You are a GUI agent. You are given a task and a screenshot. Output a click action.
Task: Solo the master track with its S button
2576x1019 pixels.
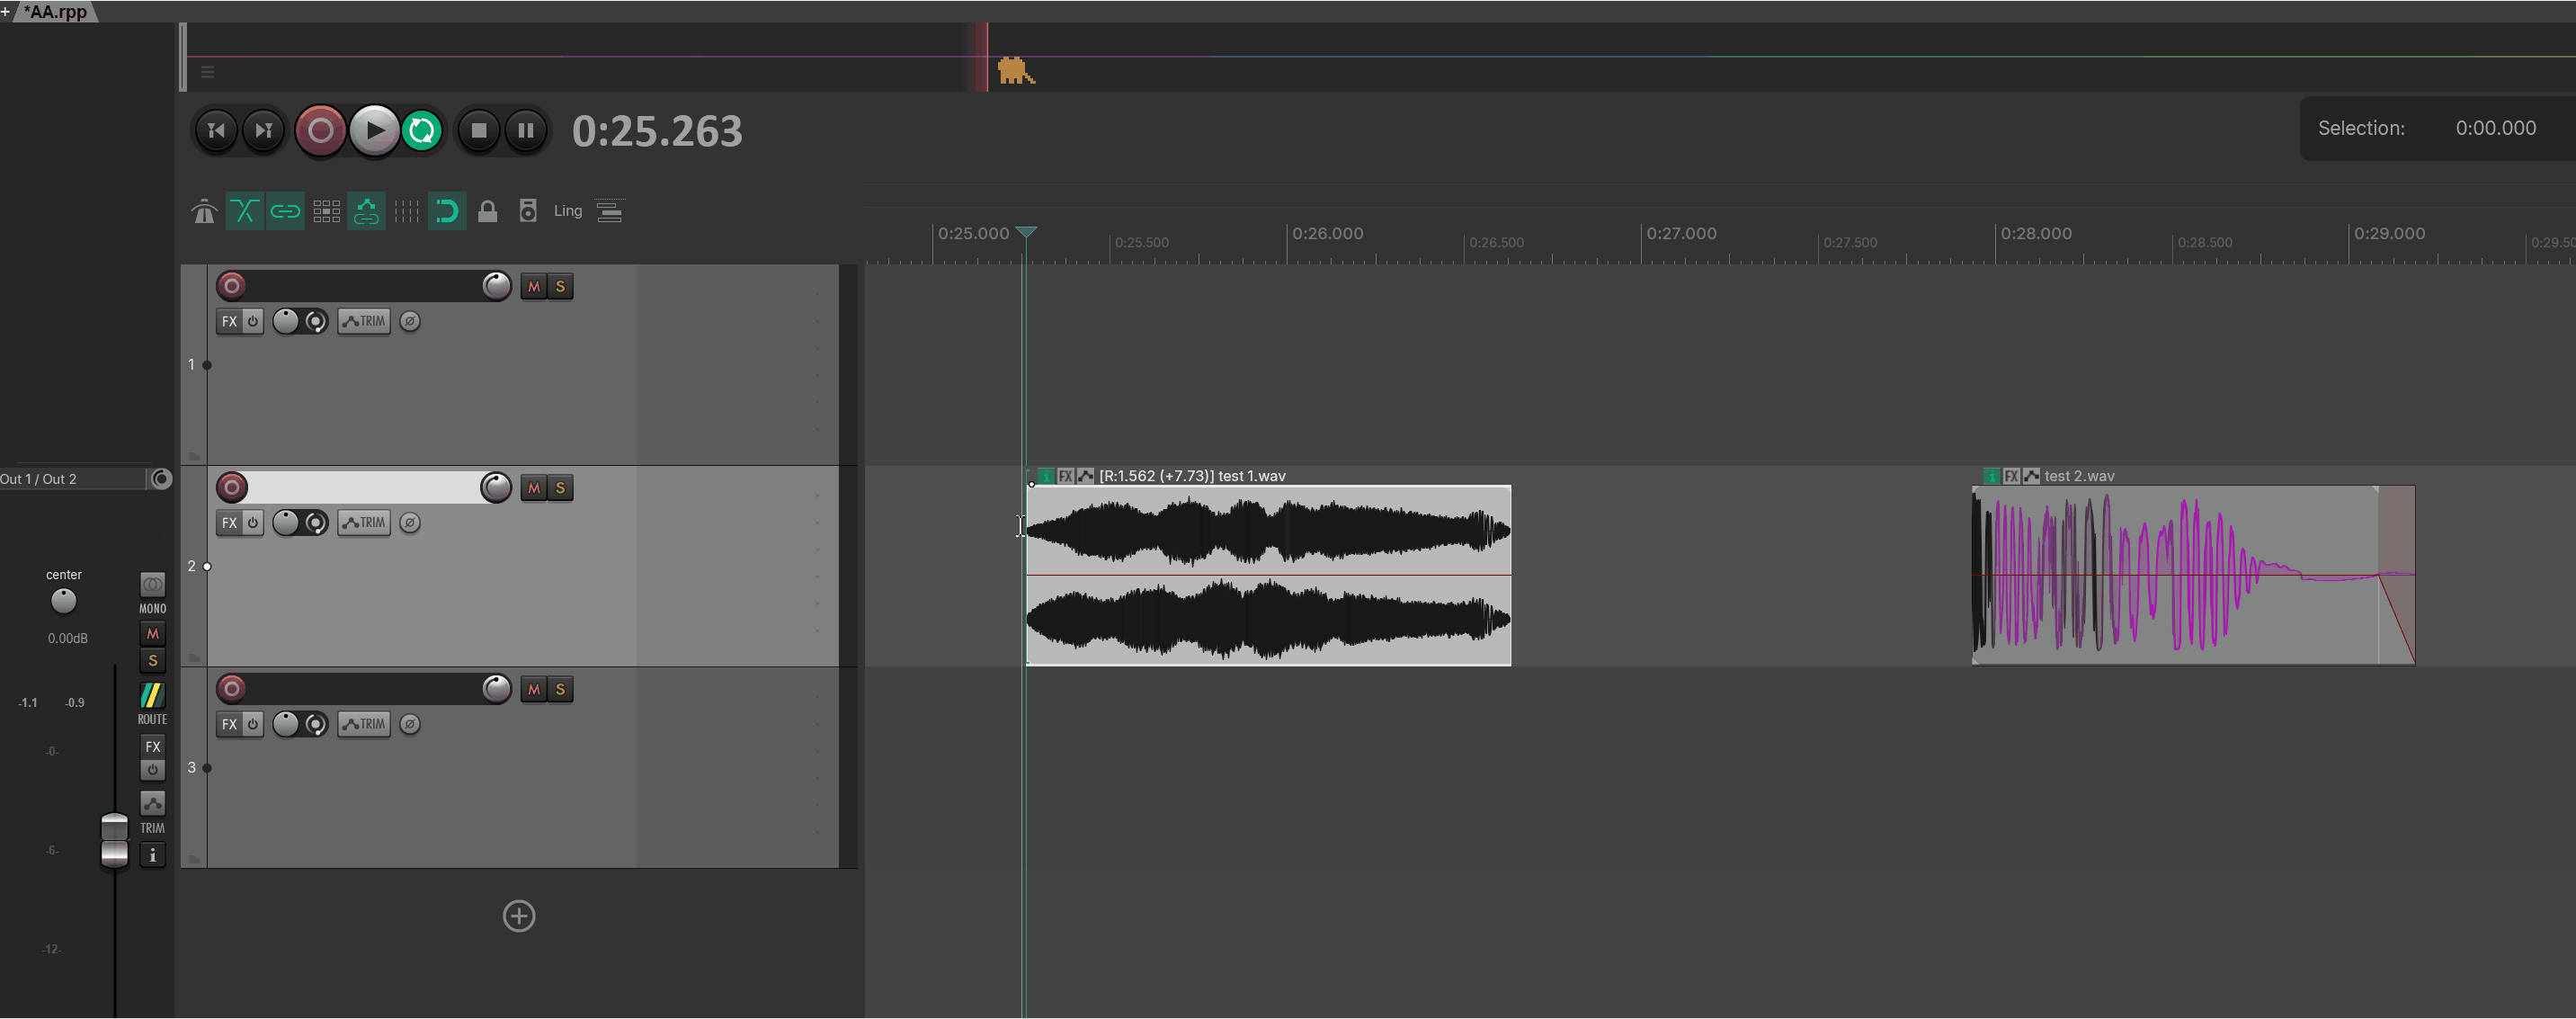[152, 660]
